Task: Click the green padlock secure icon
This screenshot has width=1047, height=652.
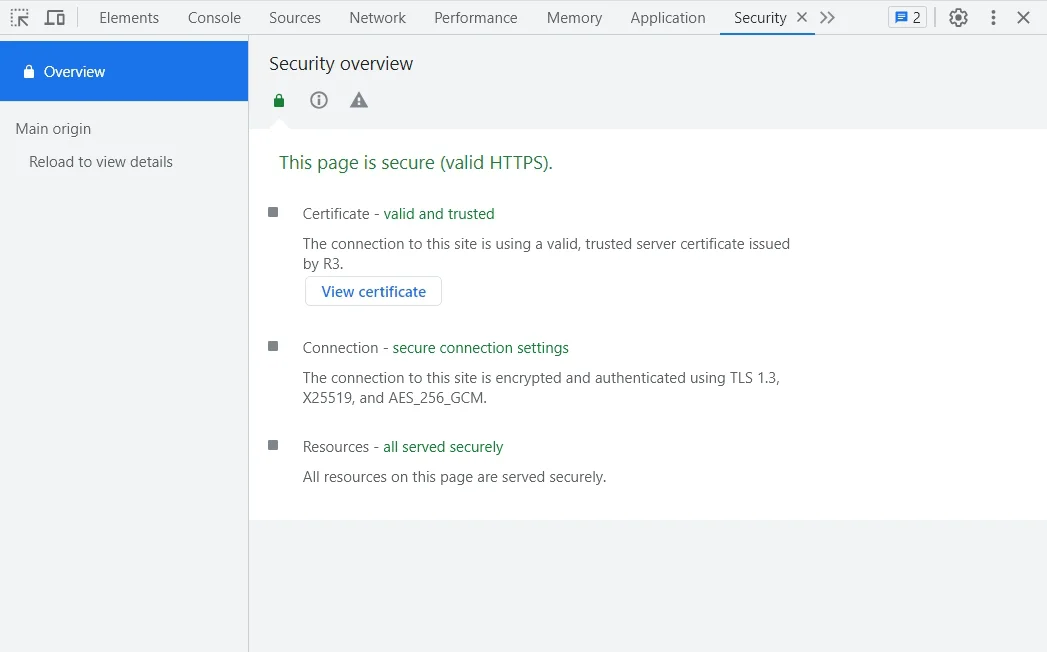Action: coord(279,100)
